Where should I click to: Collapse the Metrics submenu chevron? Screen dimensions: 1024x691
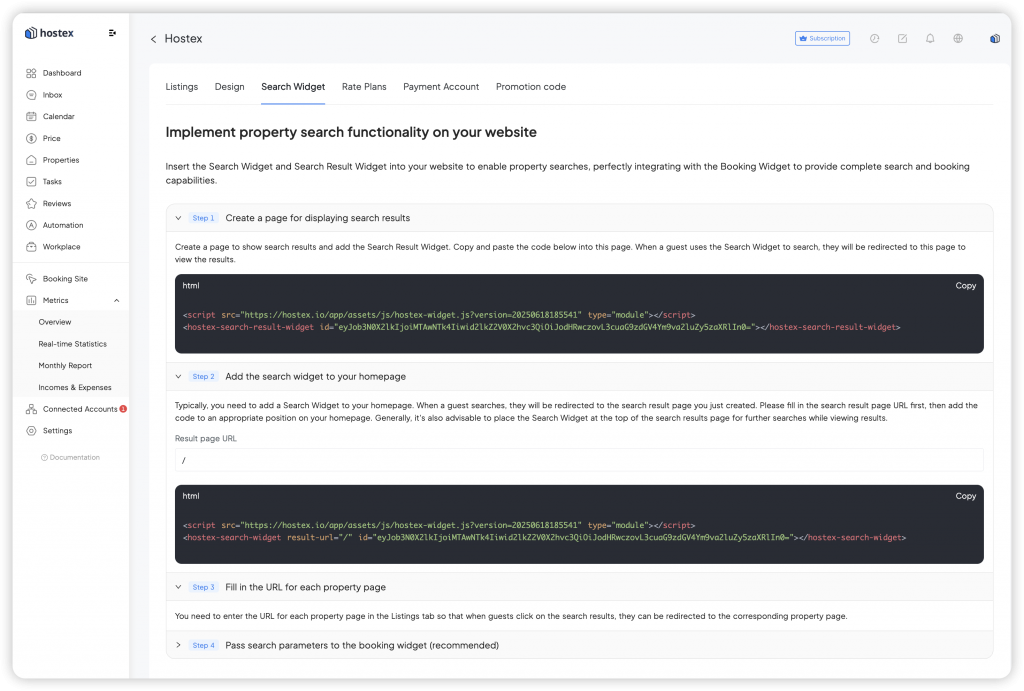tap(117, 300)
